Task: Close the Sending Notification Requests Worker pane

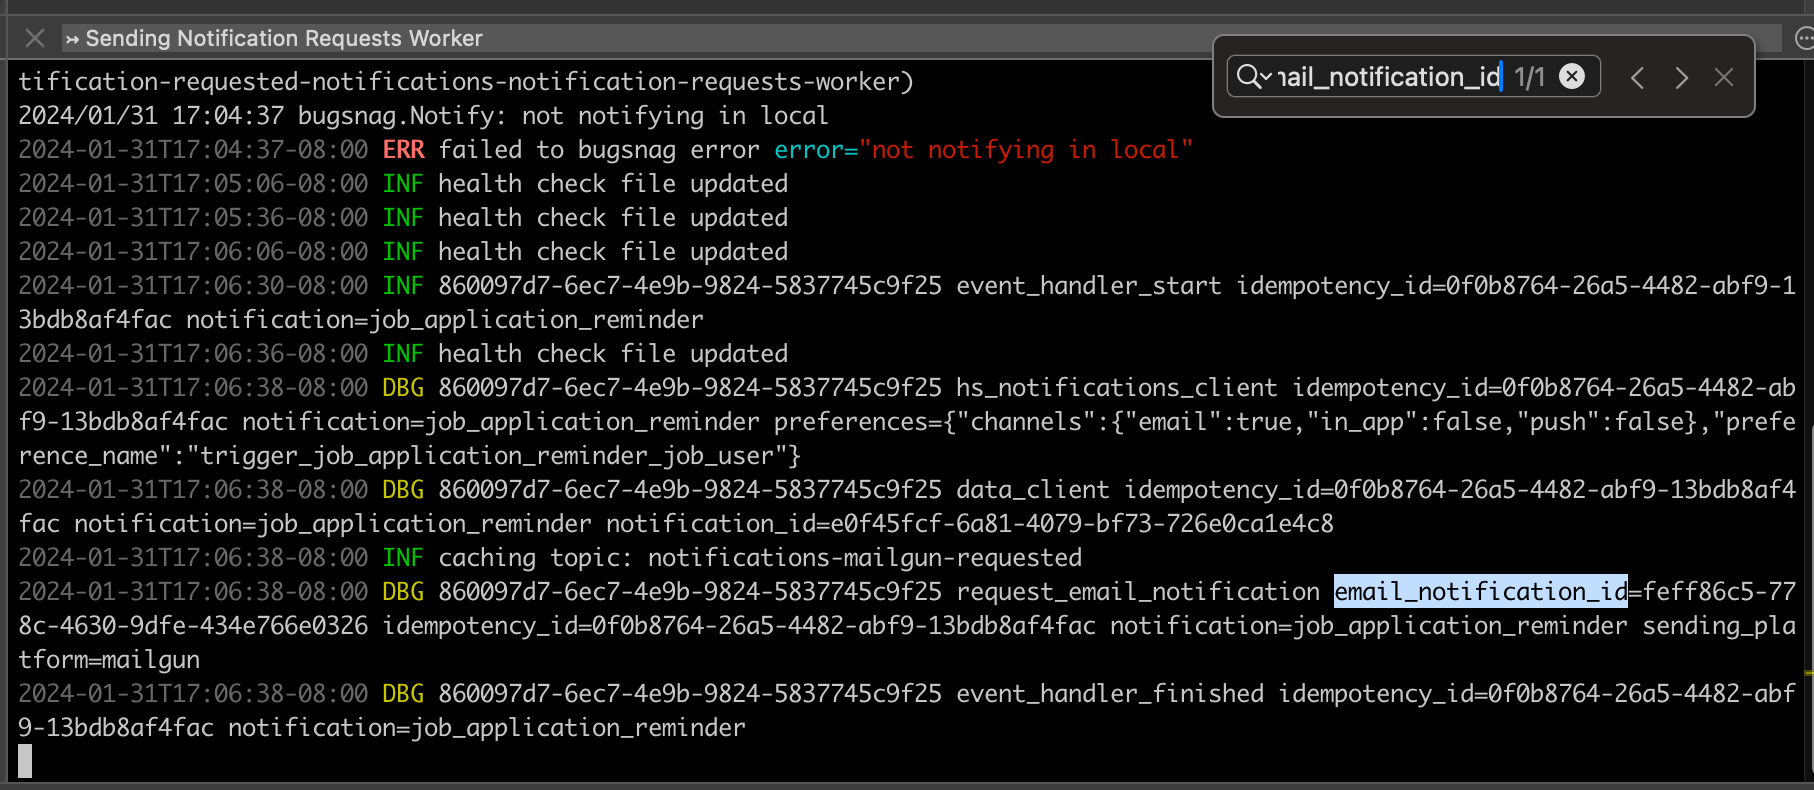Action: pyautogui.click(x=35, y=38)
